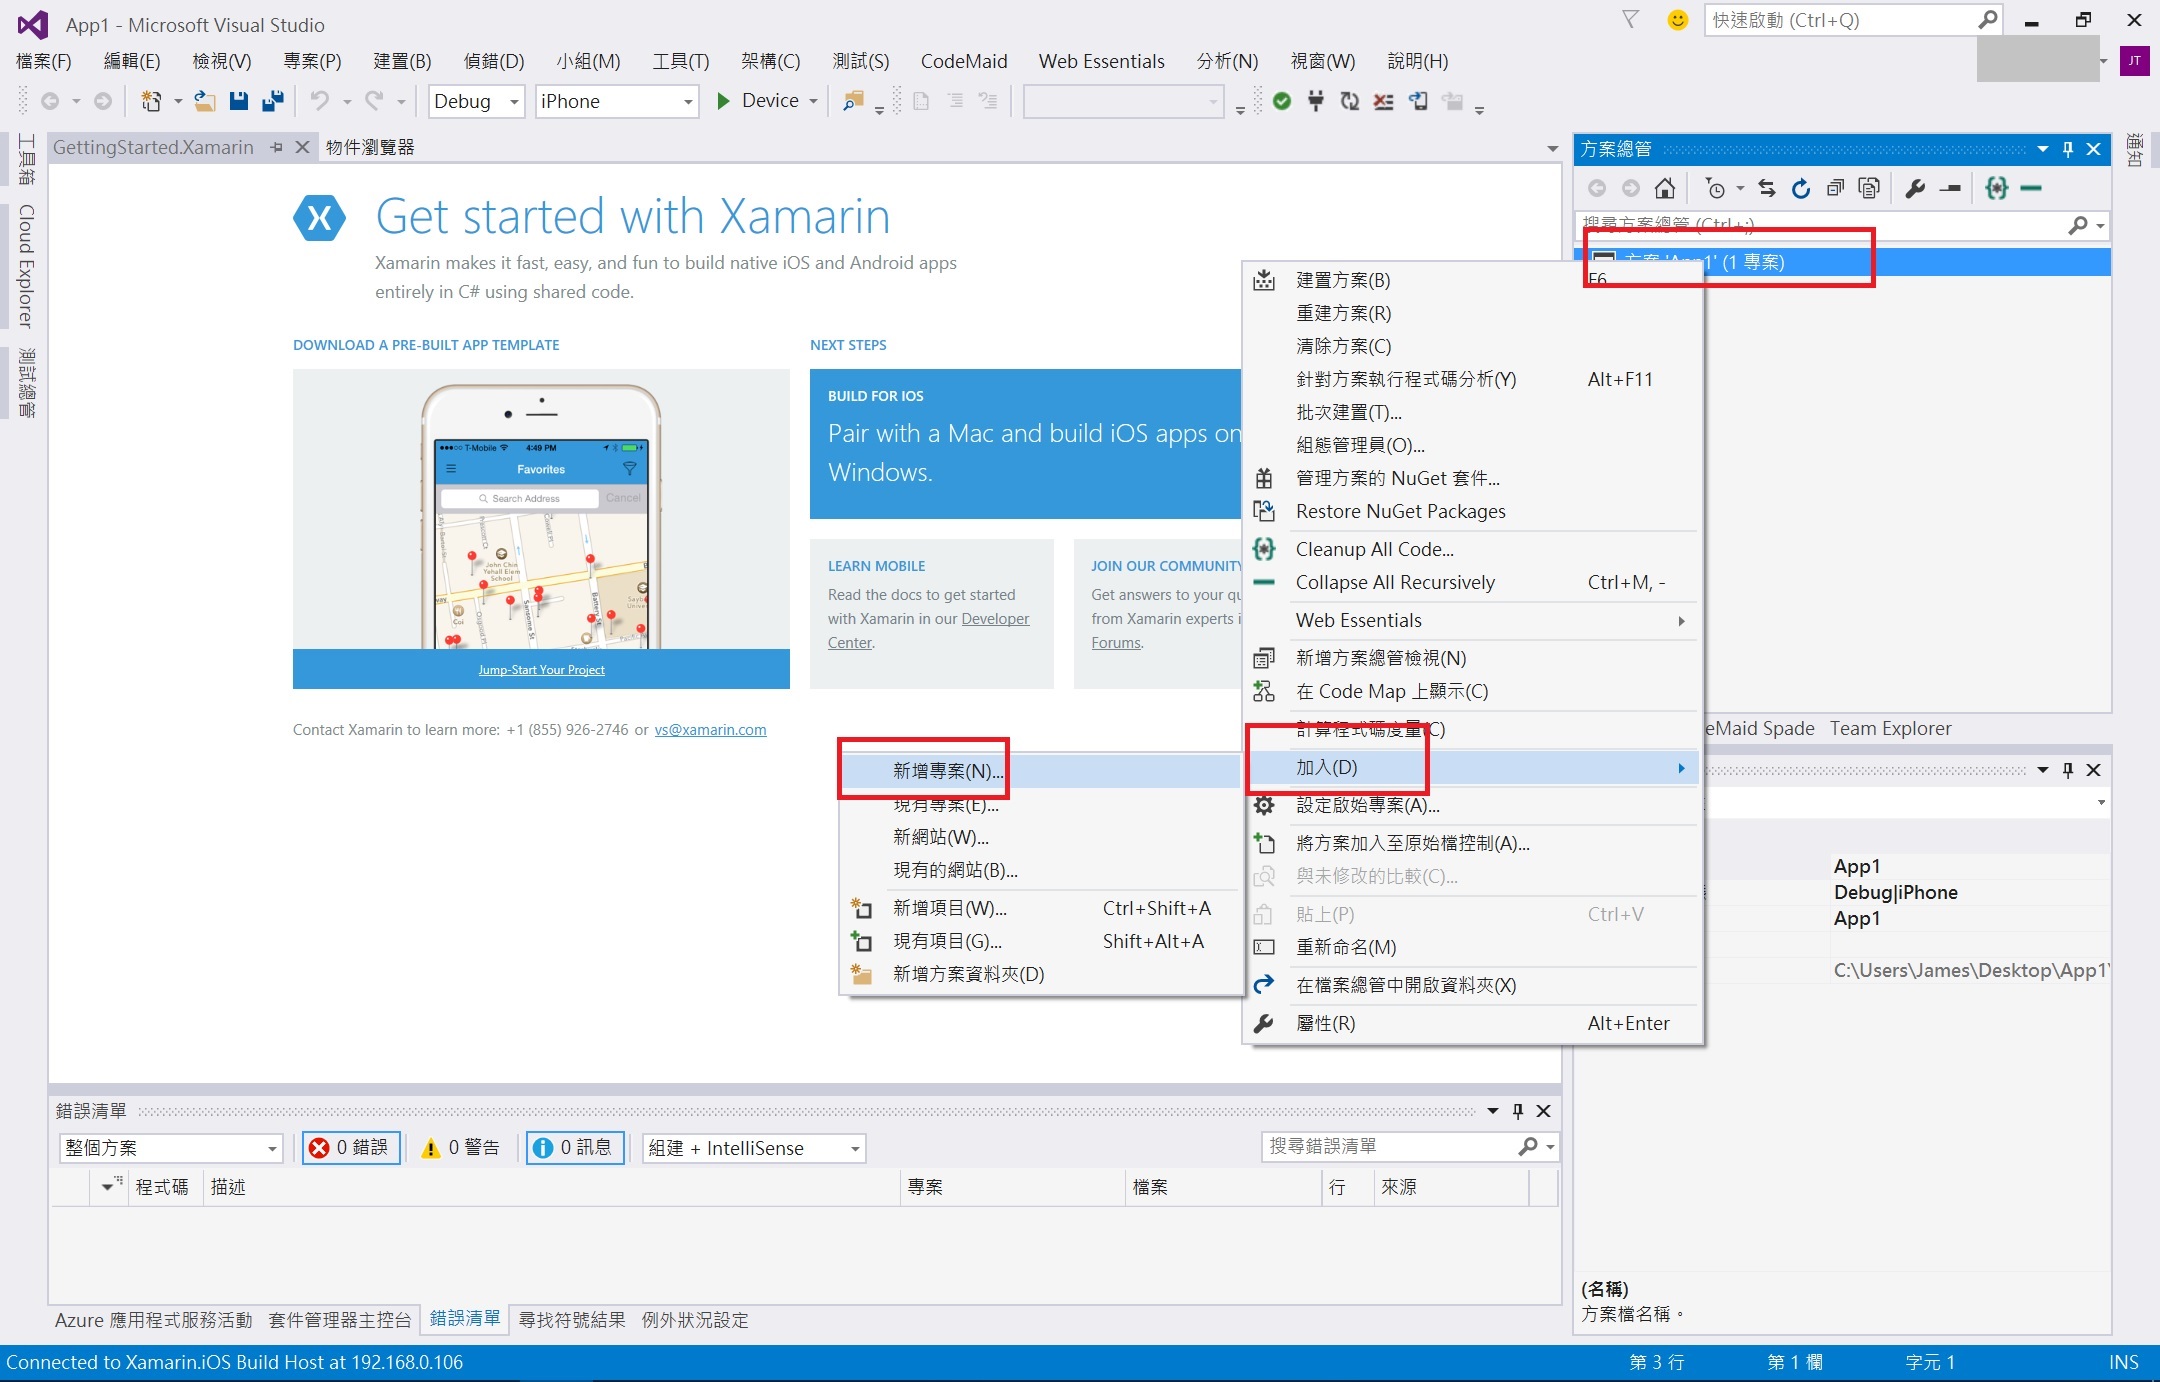
Task: Pin the Properties panel
Action: pos(2068,770)
